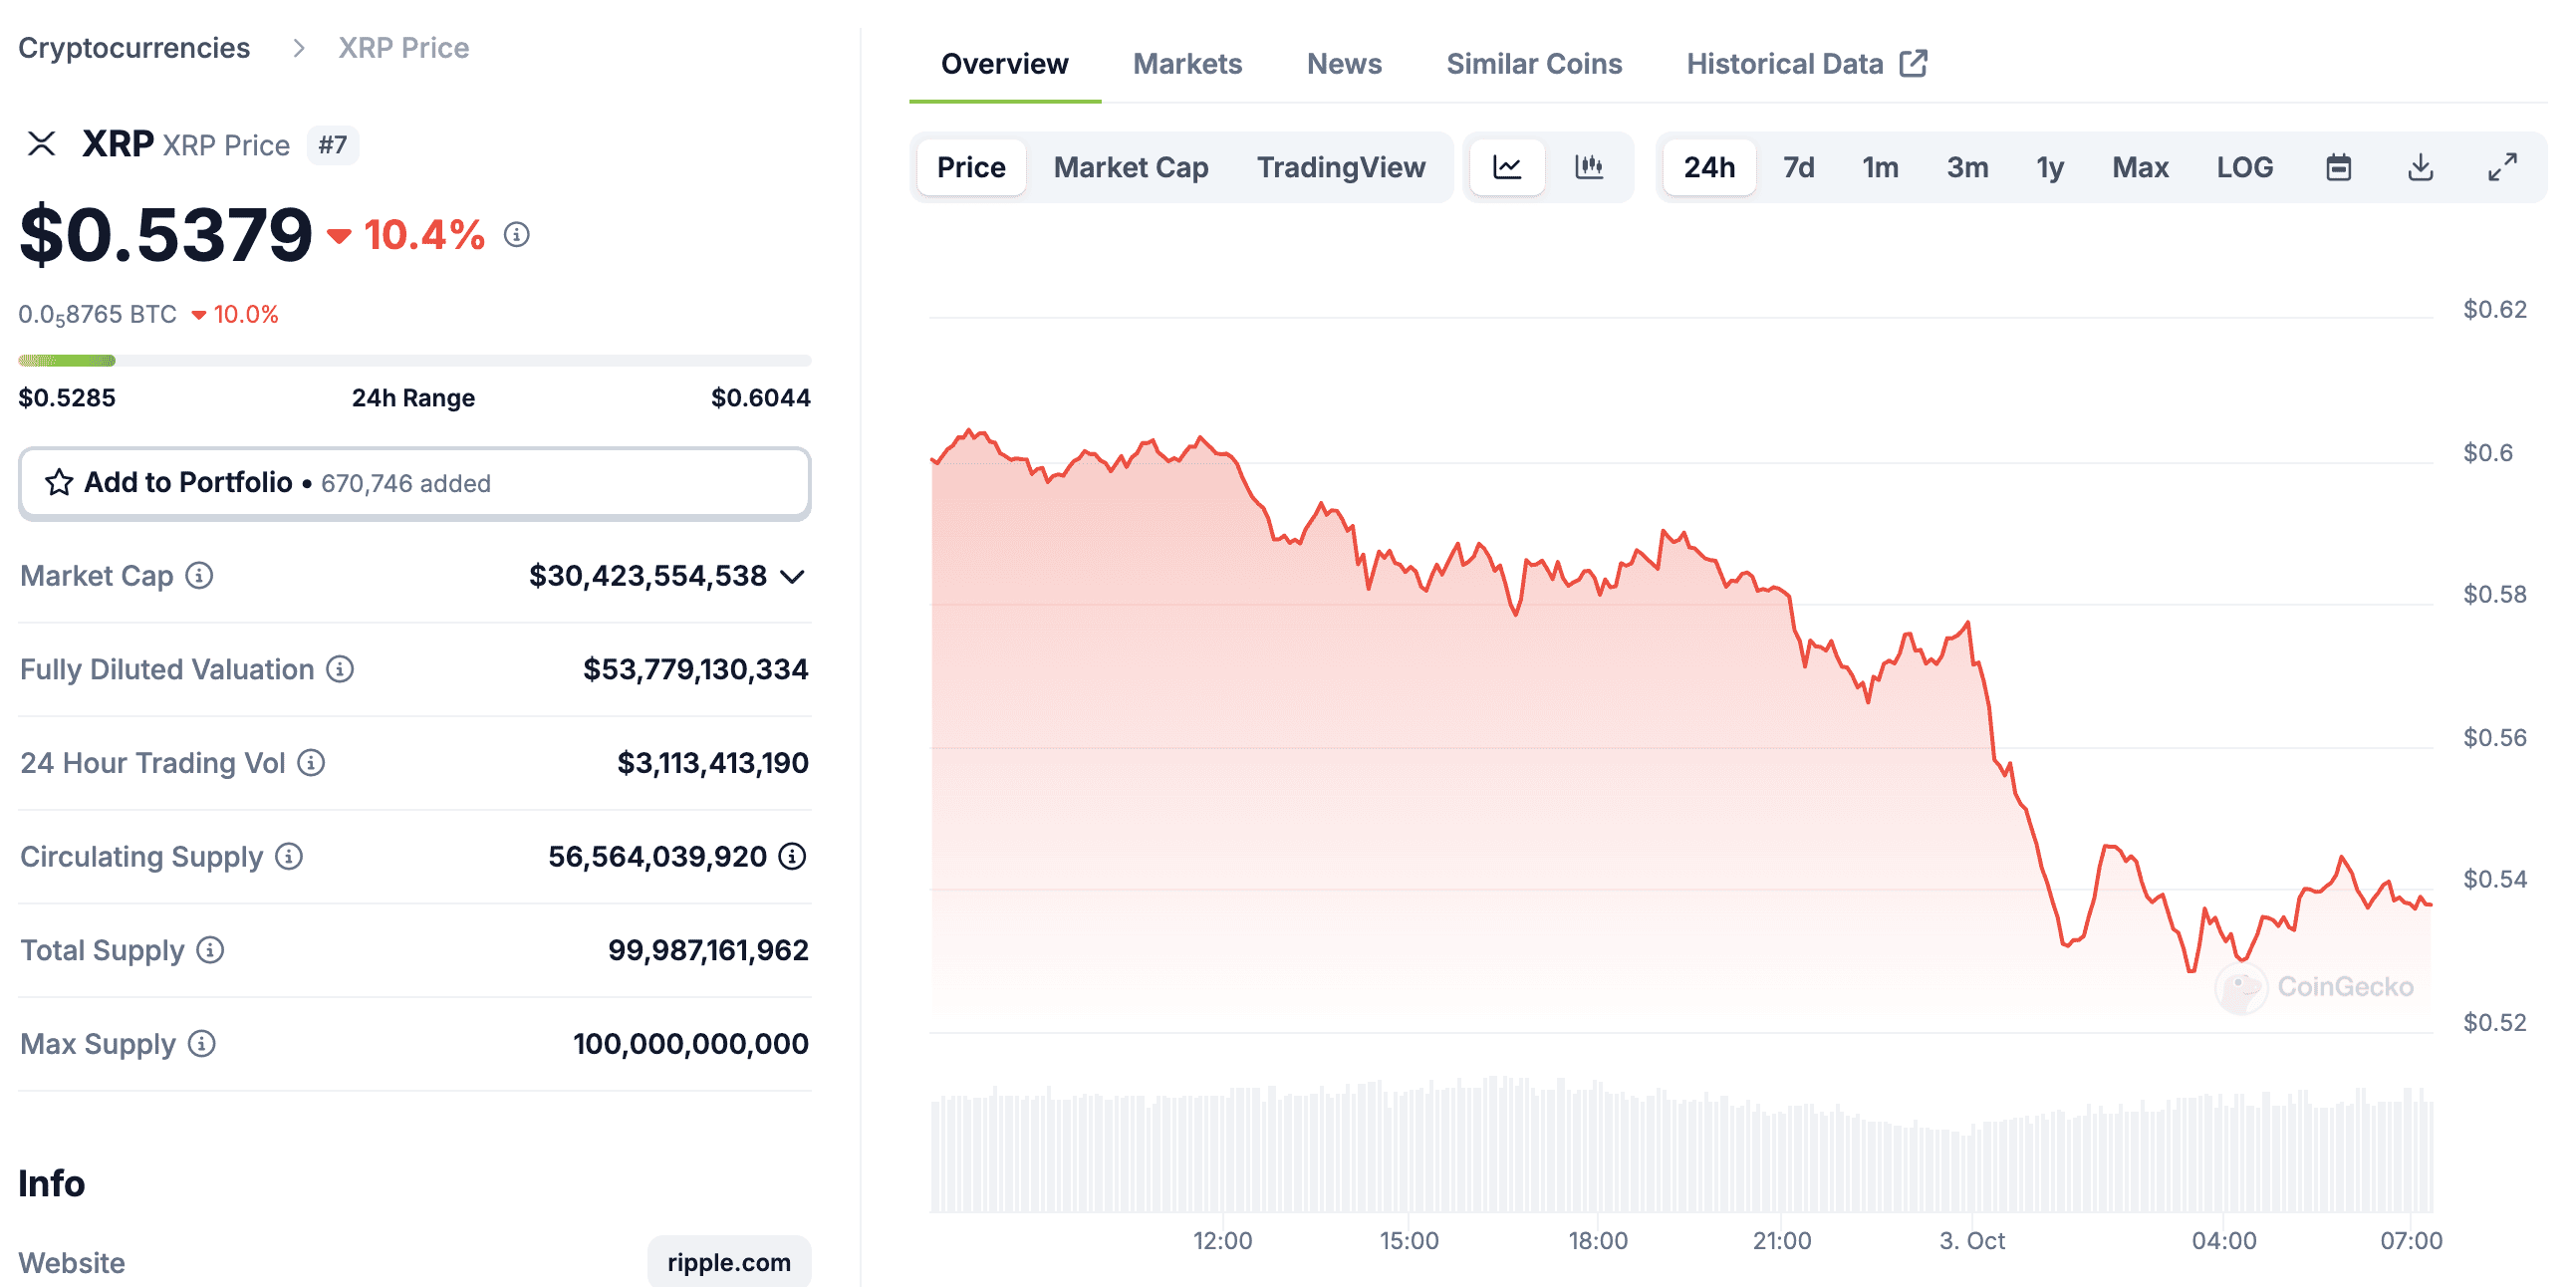The image size is (2576, 1287).
Task: Switch to line chart view icon
Action: pos(1506,167)
